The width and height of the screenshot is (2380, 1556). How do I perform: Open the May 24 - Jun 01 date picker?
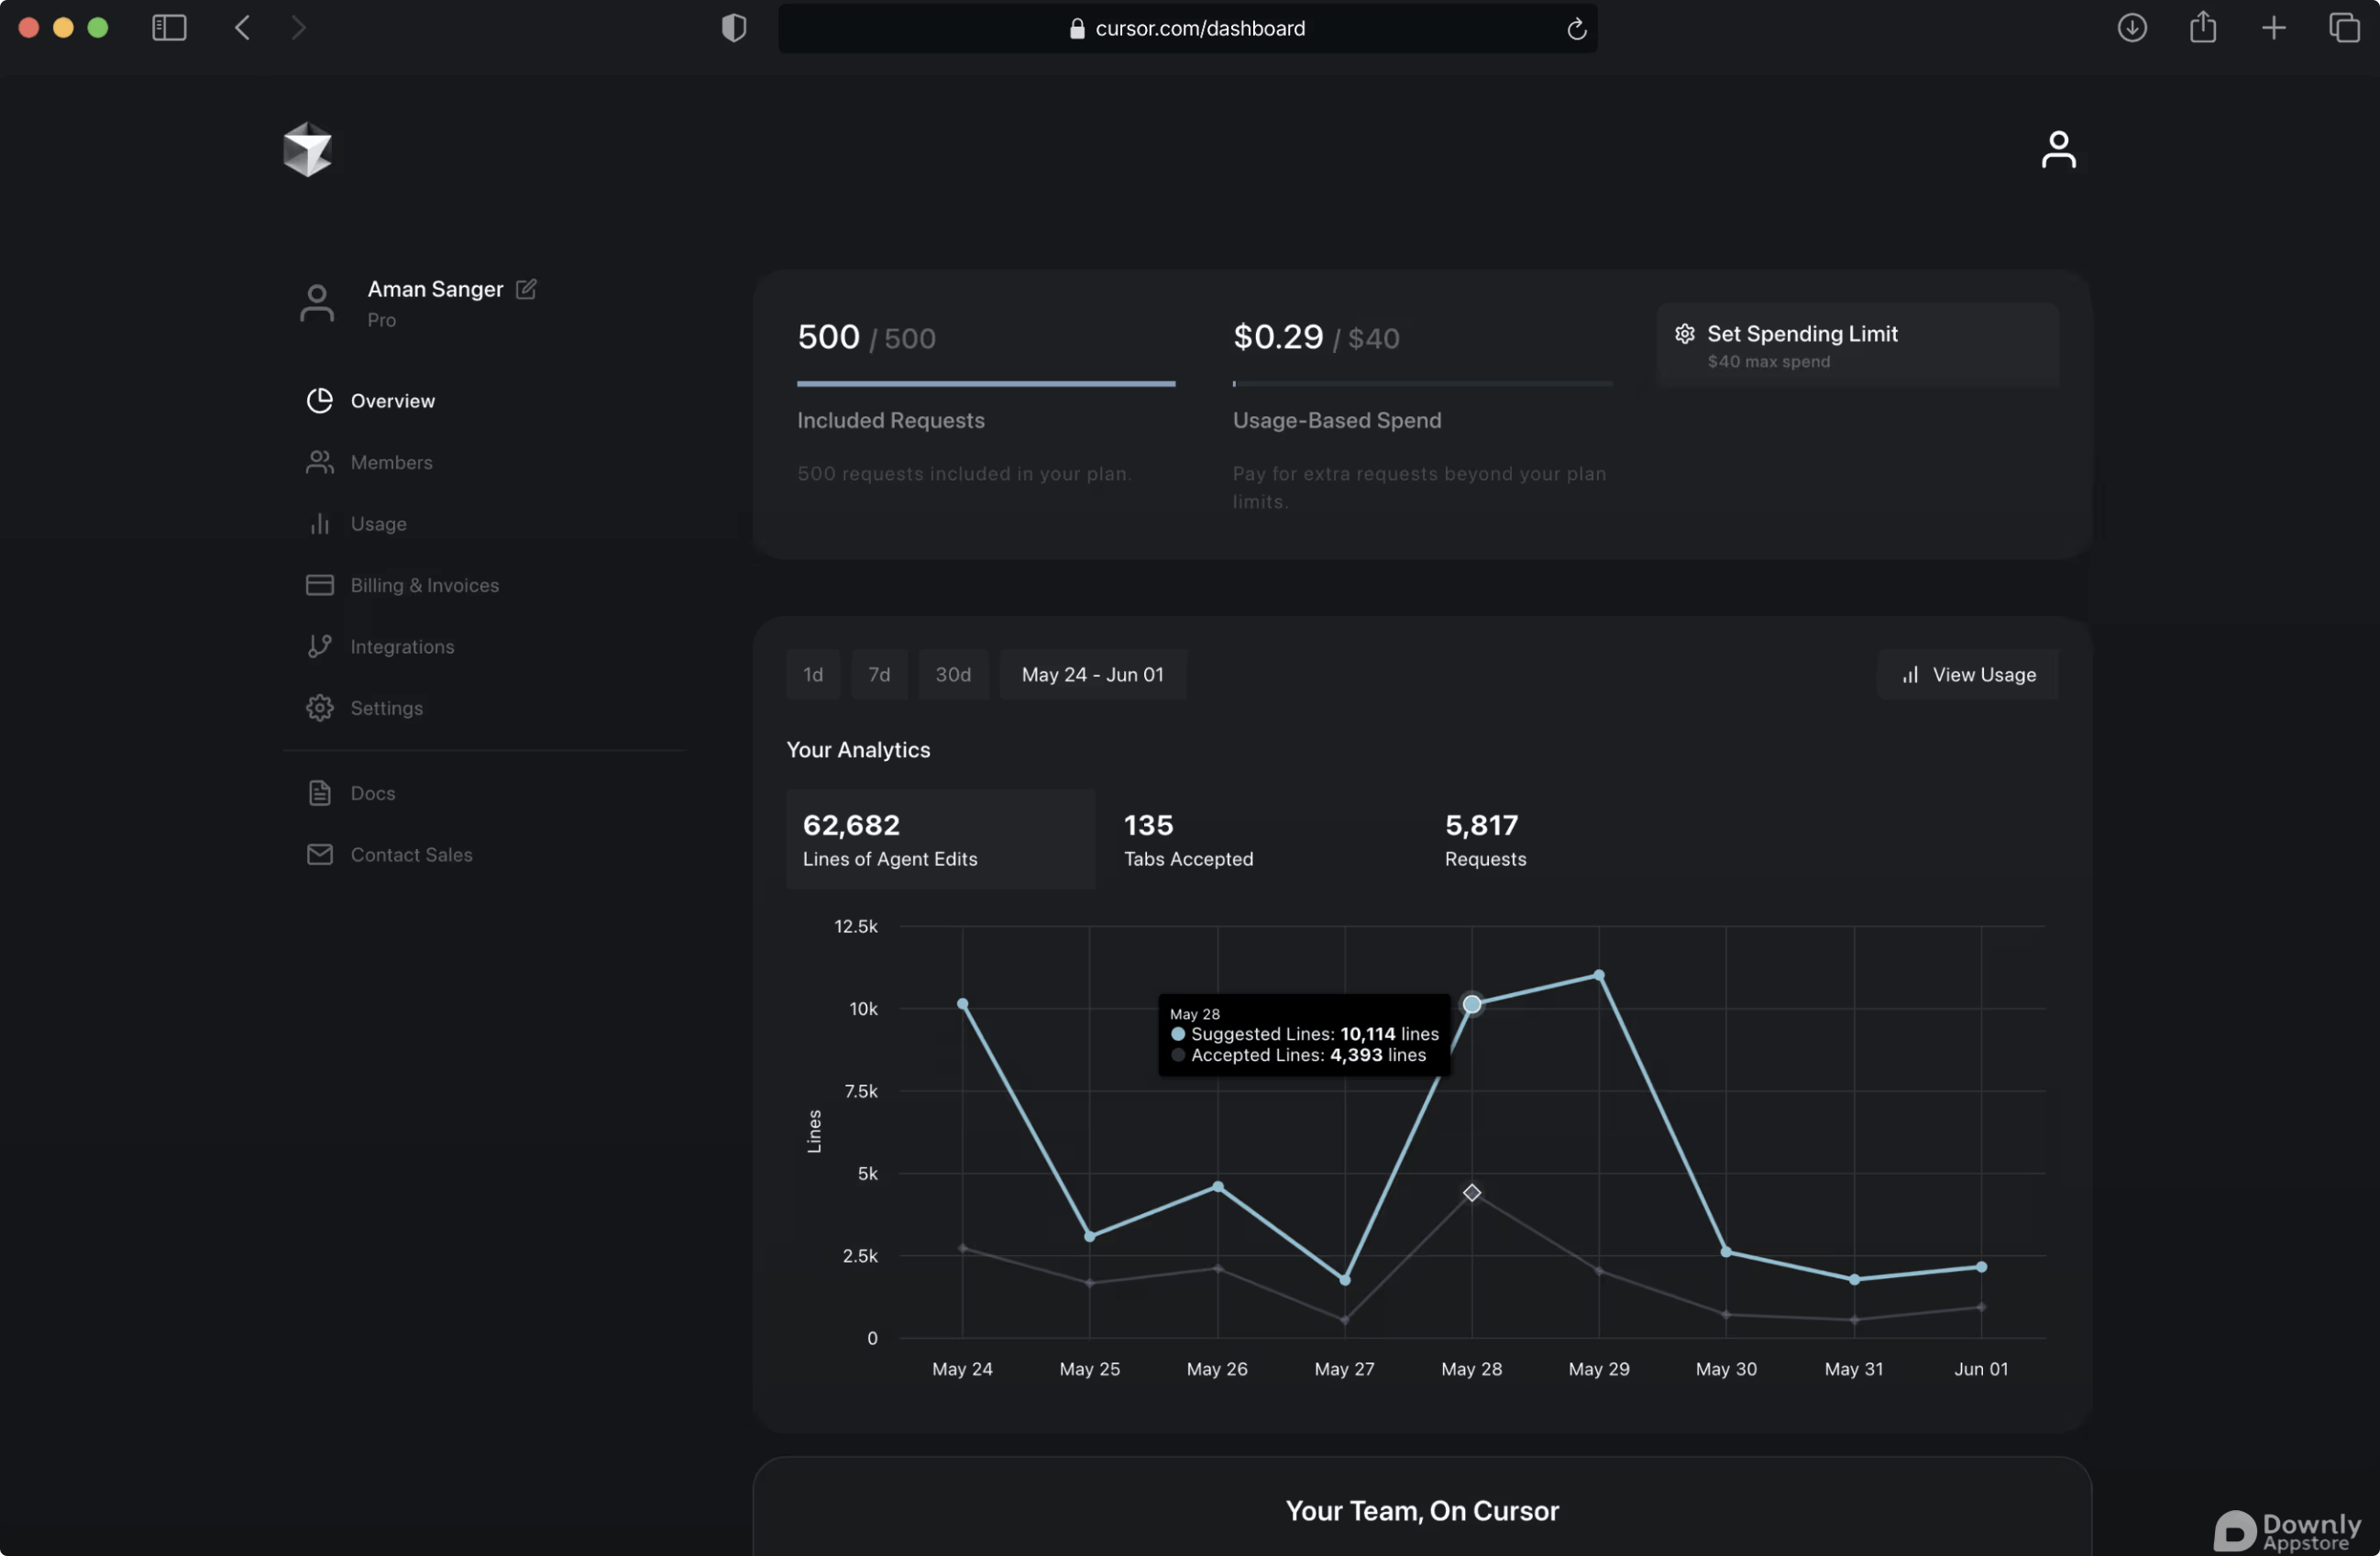[x=1093, y=675]
